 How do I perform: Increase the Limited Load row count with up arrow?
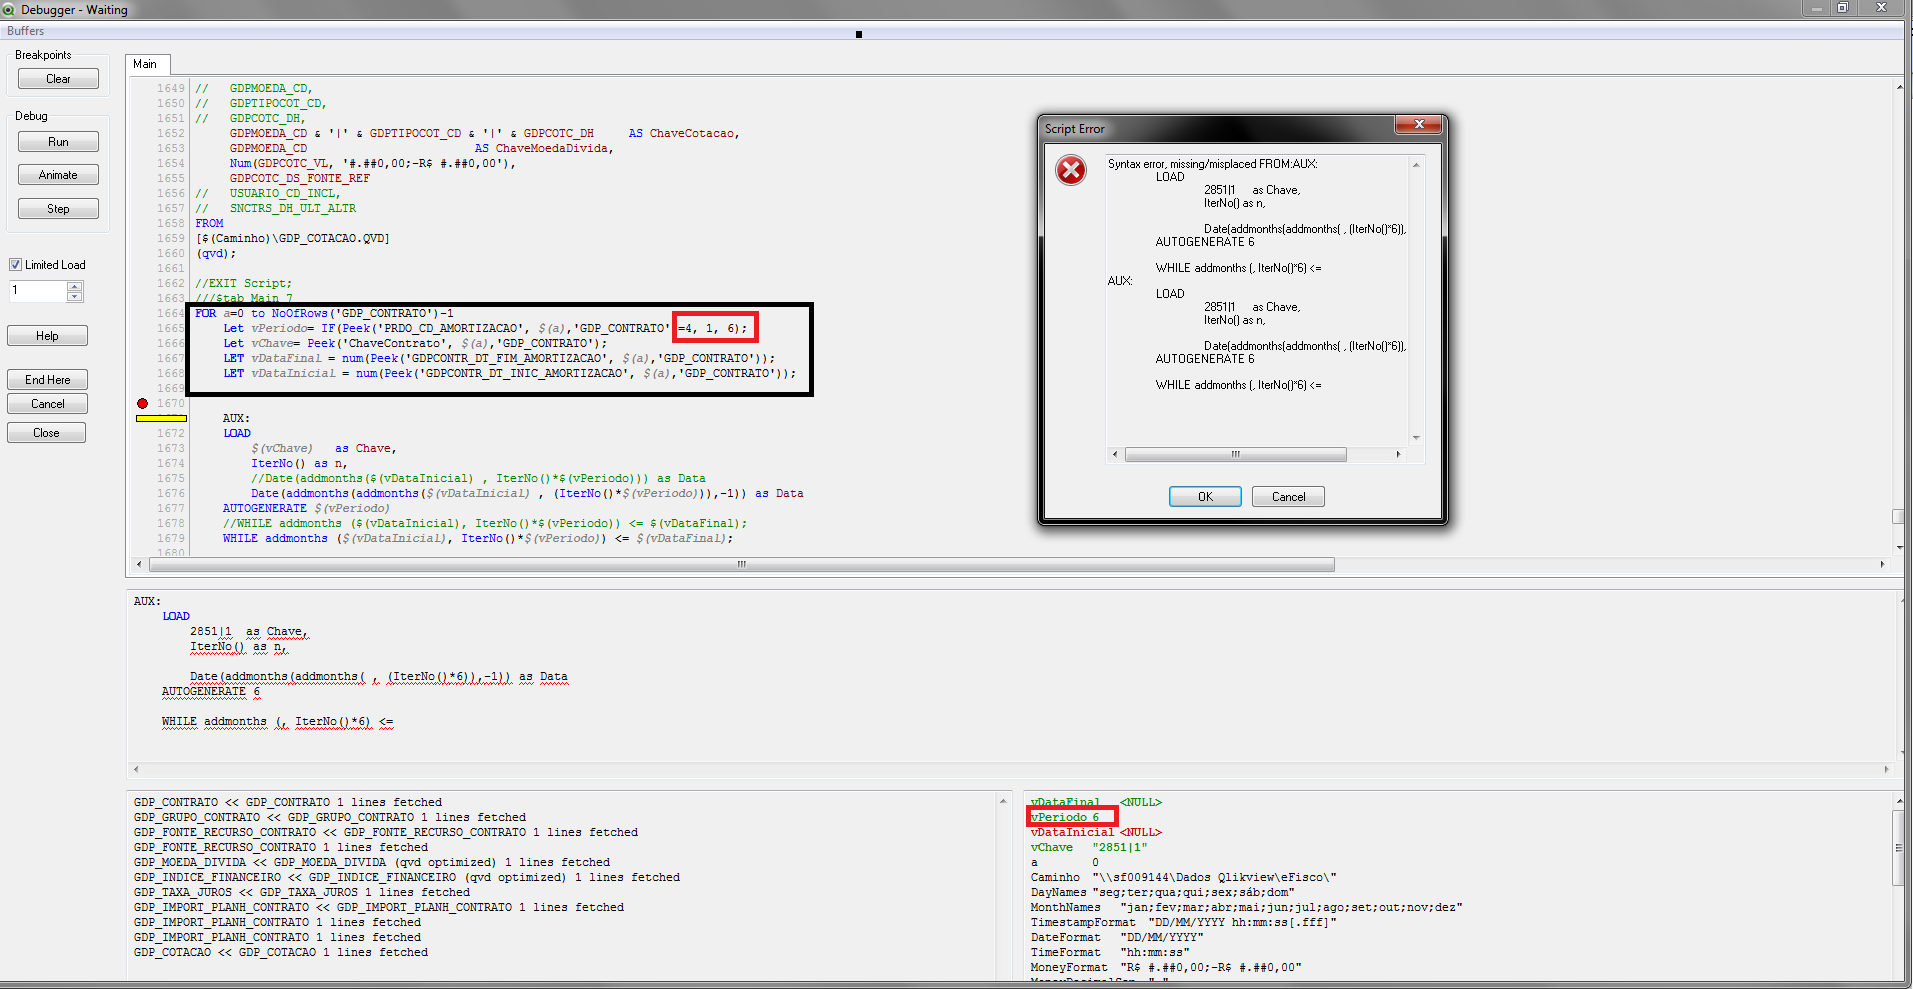pyautogui.click(x=75, y=286)
